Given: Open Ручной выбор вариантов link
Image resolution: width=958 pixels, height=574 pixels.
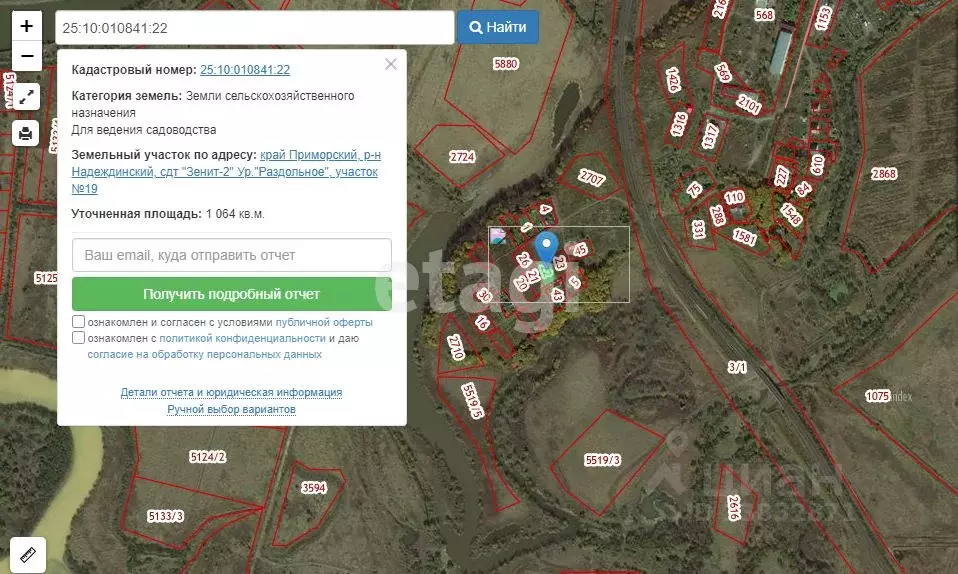Looking at the screenshot, I should pos(232,409).
